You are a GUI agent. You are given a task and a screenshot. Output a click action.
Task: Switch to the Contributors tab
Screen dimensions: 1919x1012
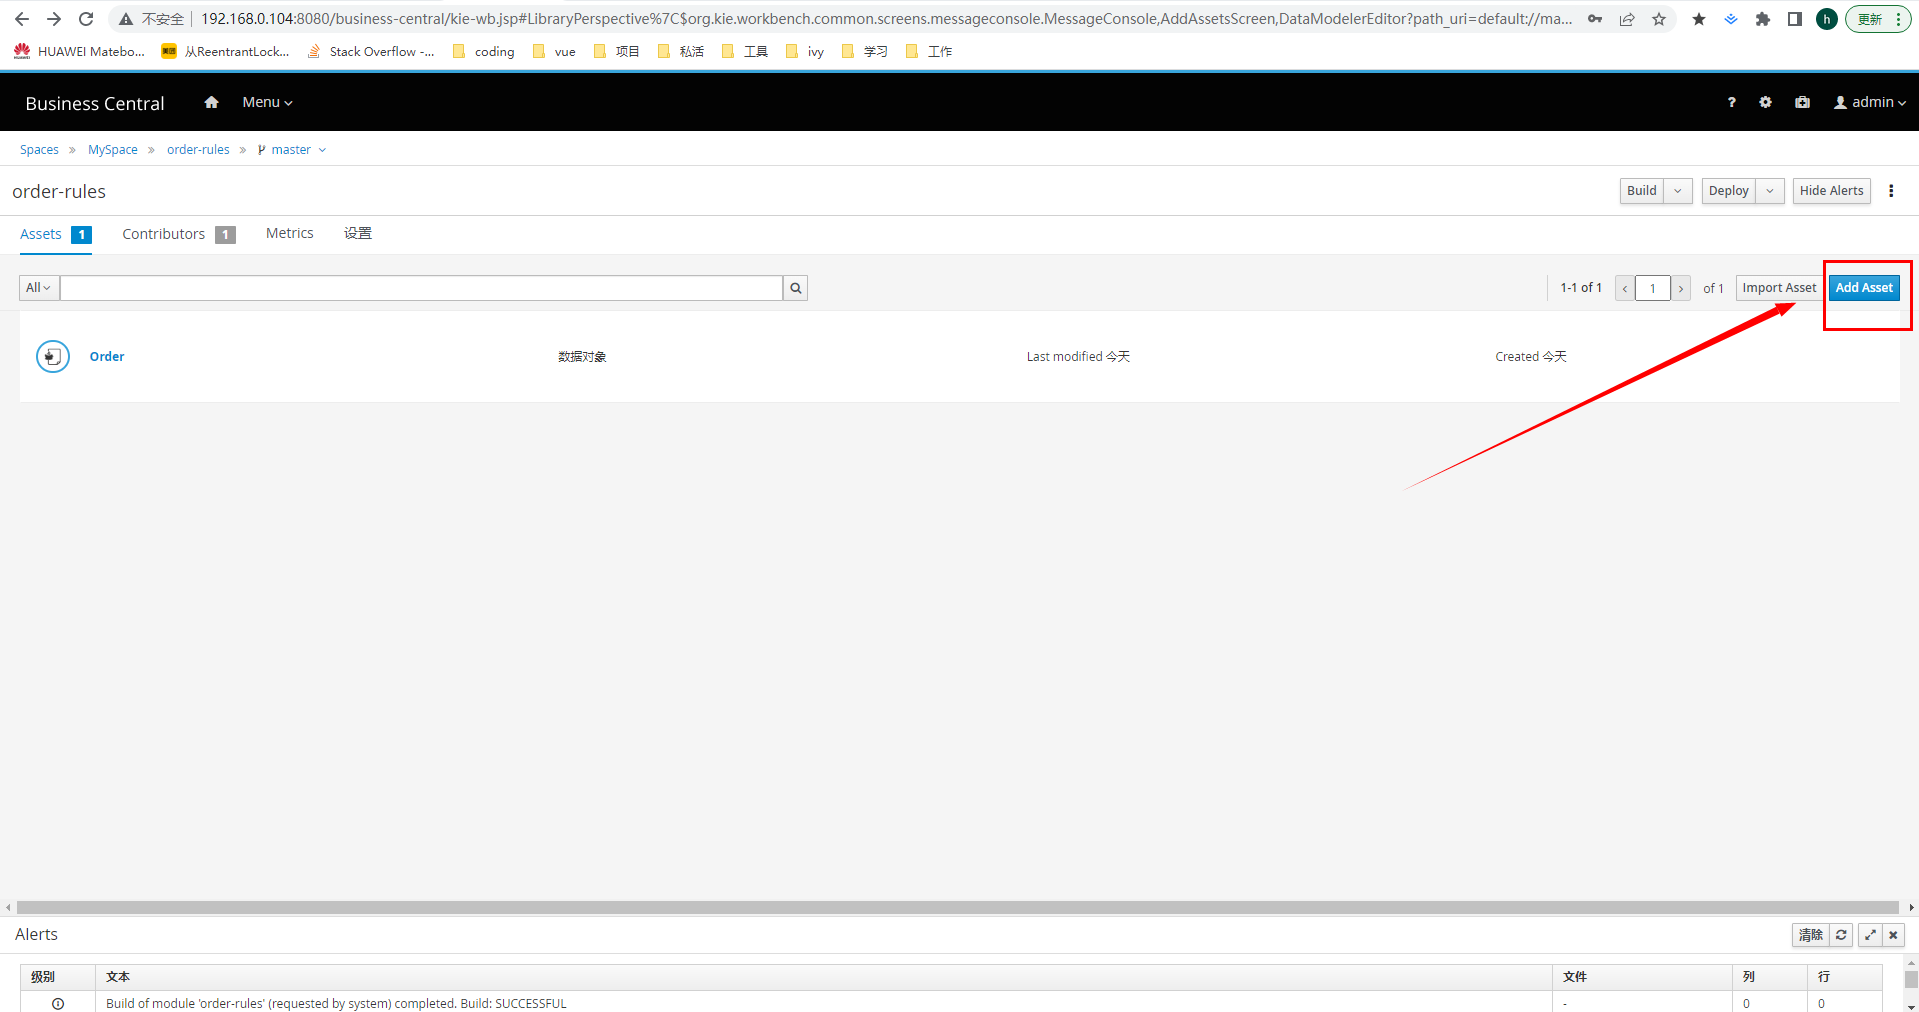(x=164, y=234)
